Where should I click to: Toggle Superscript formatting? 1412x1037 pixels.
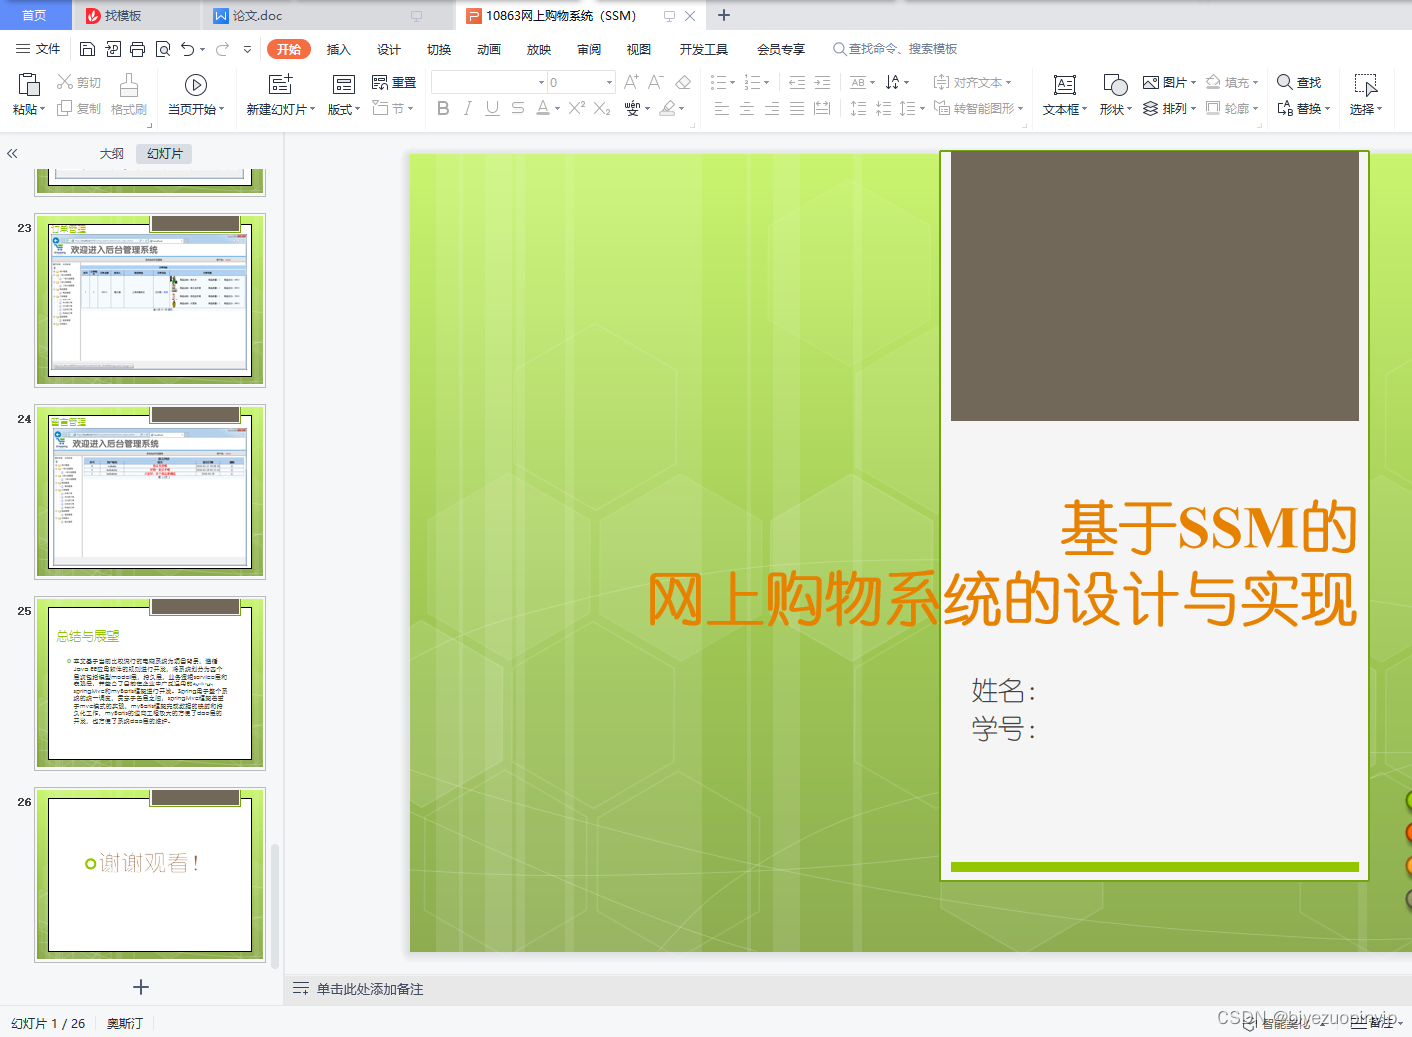click(x=577, y=108)
